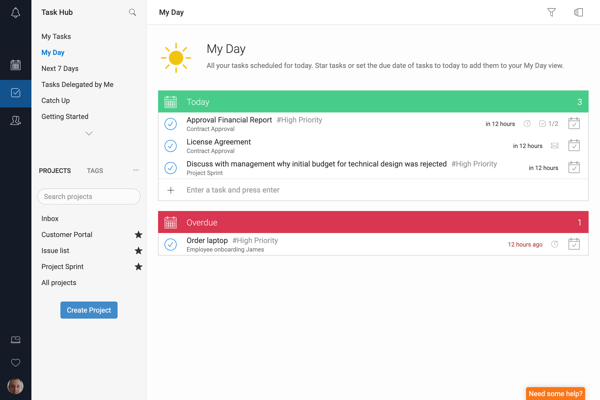
Task: Mark Order laptop task complete
Action: [171, 244]
